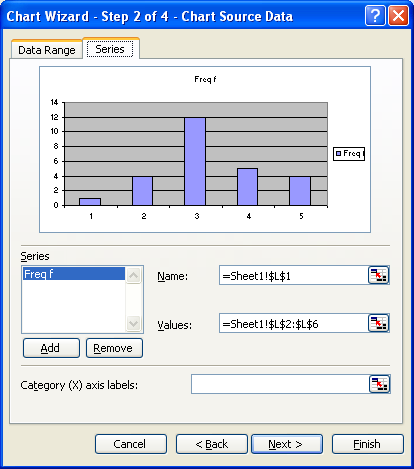Image resolution: width=414 pixels, height=469 pixels.
Task: Click the Help question mark icon
Action: pos(375,15)
